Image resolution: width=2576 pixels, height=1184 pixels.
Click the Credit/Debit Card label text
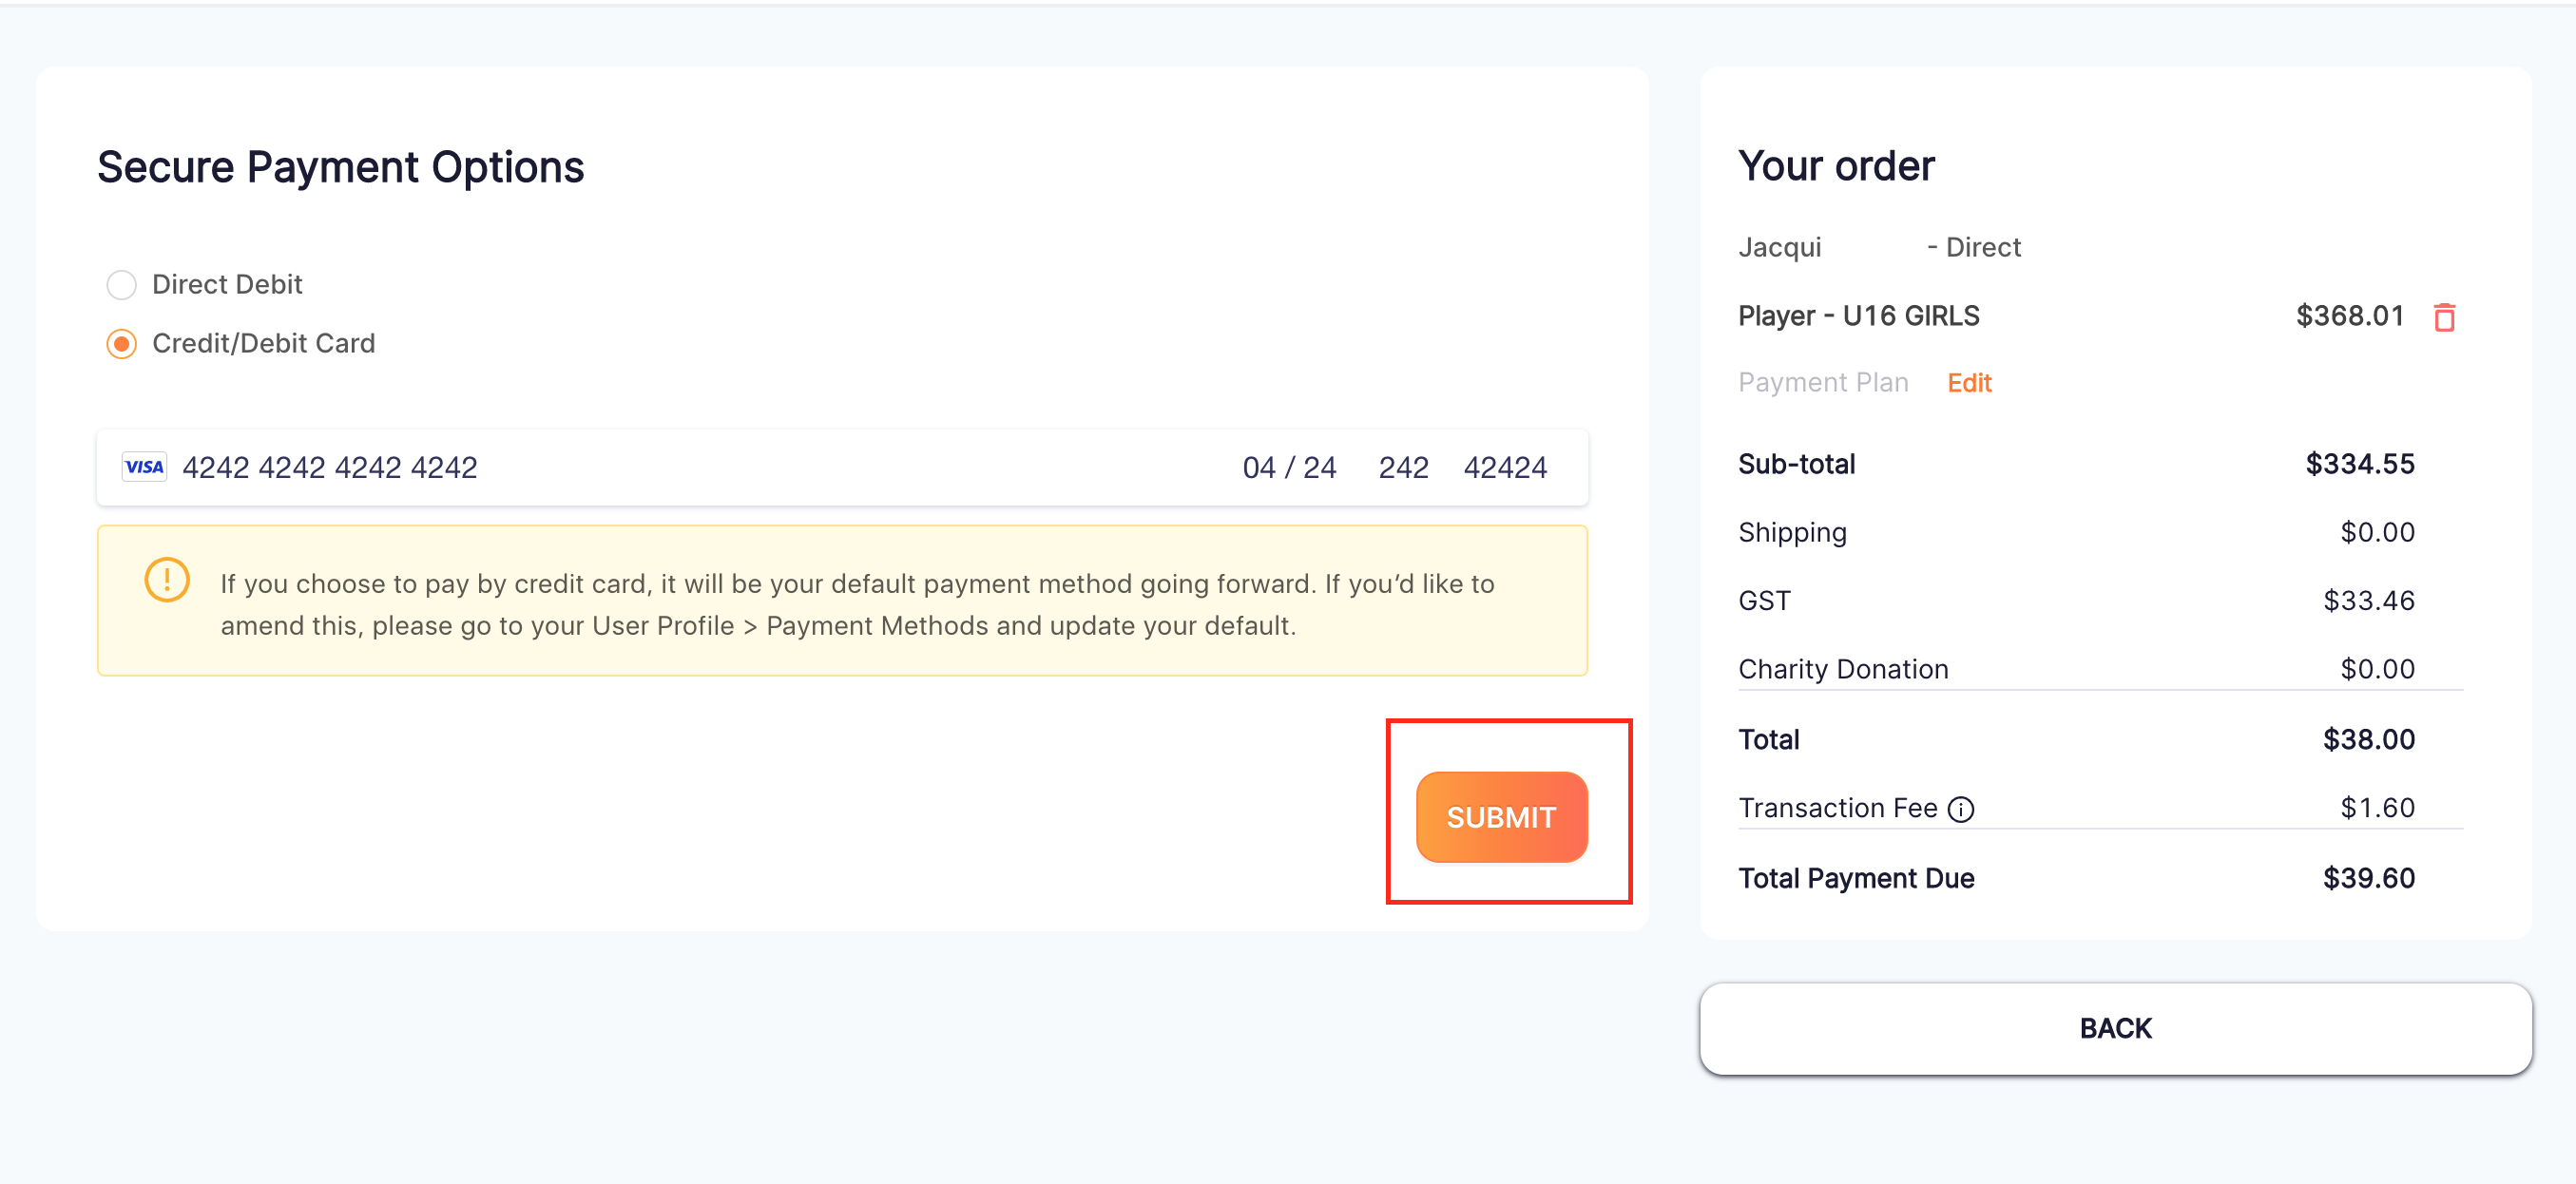(x=264, y=344)
